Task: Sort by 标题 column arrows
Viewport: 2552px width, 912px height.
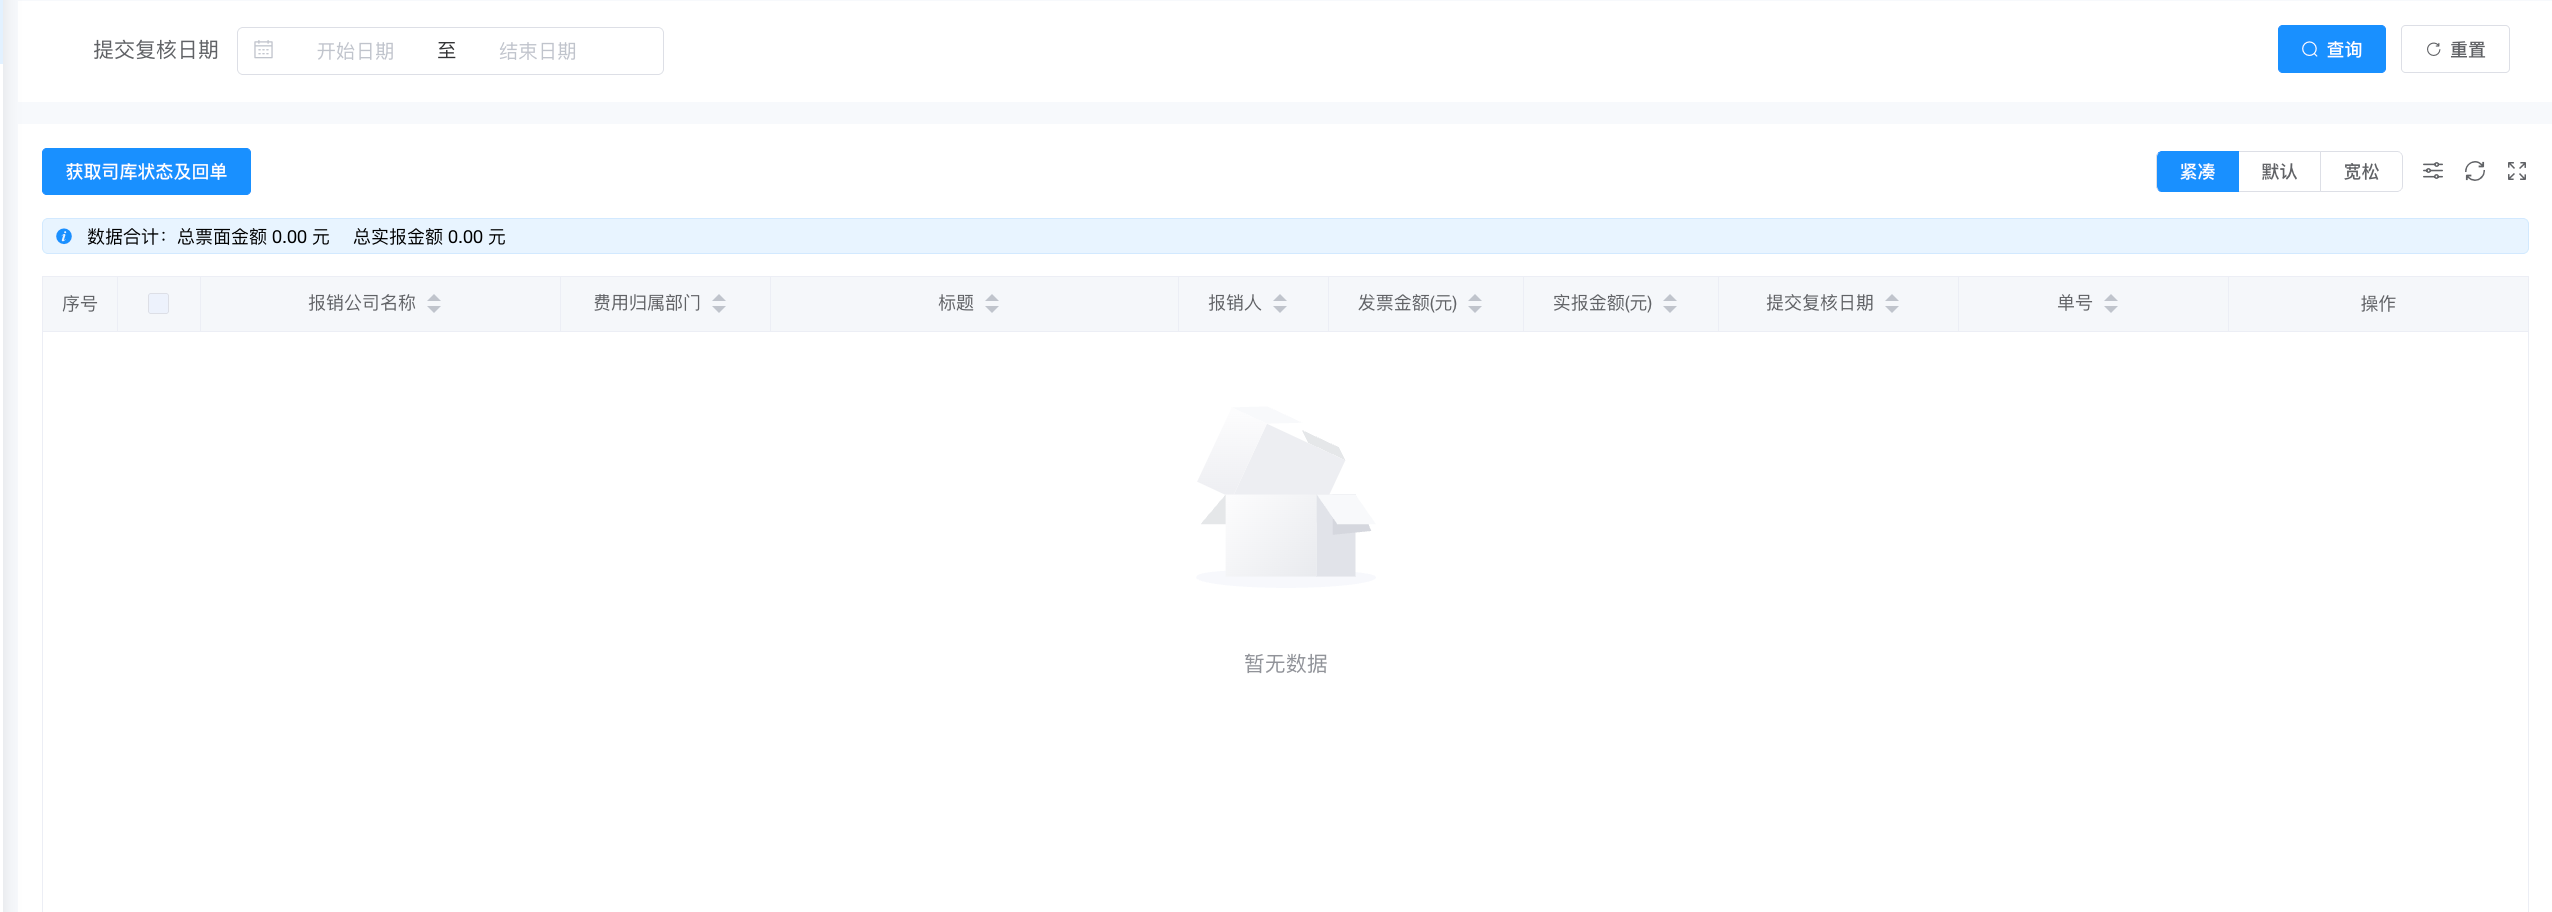Action: (x=992, y=303)
